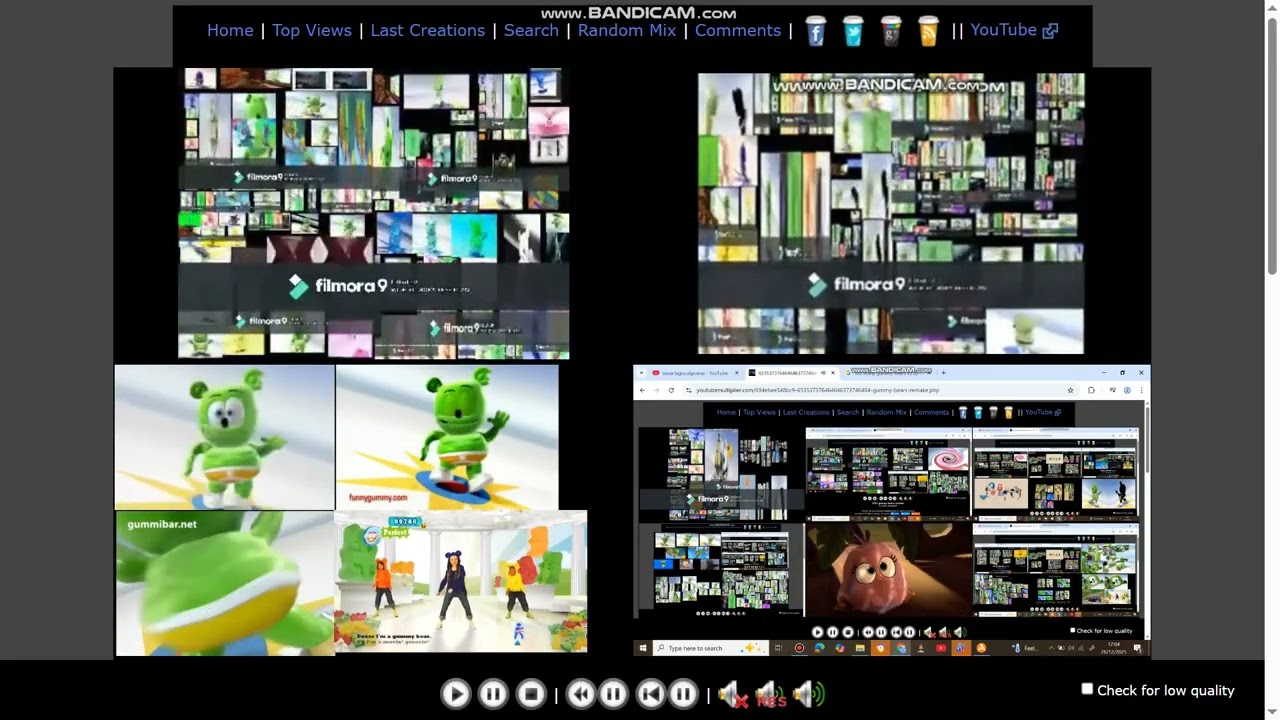Click the pause button between rewind and skip-to-start
The width and height of the screenshot is (1280, 720).
(x=613, y=694)
